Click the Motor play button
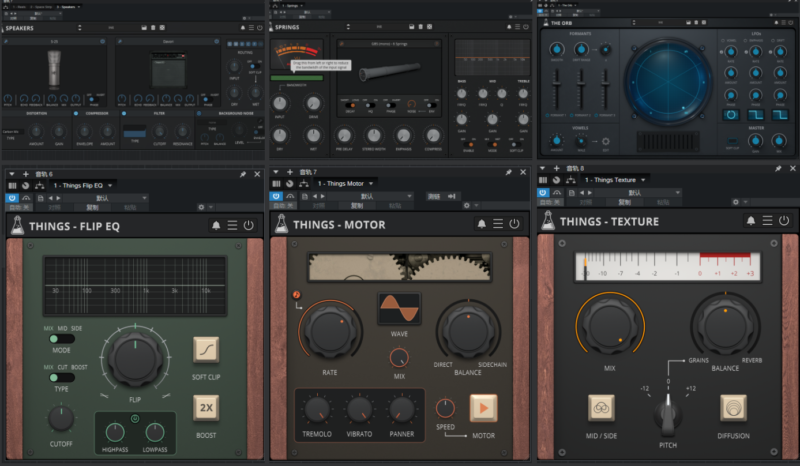 click(x=483, y=409)
